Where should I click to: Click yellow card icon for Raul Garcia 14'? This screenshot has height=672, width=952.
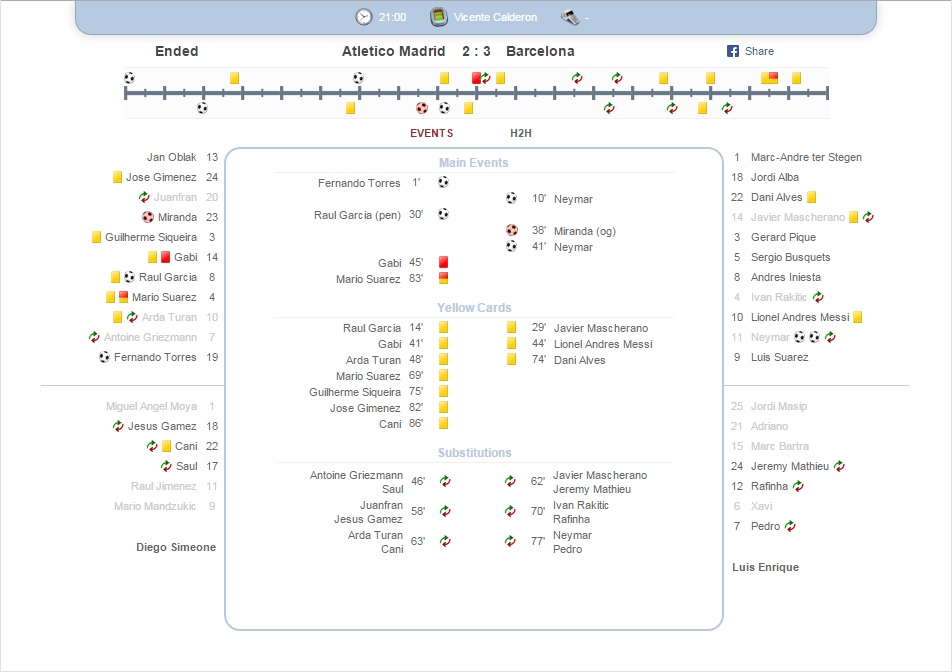(x=443, y=327)
